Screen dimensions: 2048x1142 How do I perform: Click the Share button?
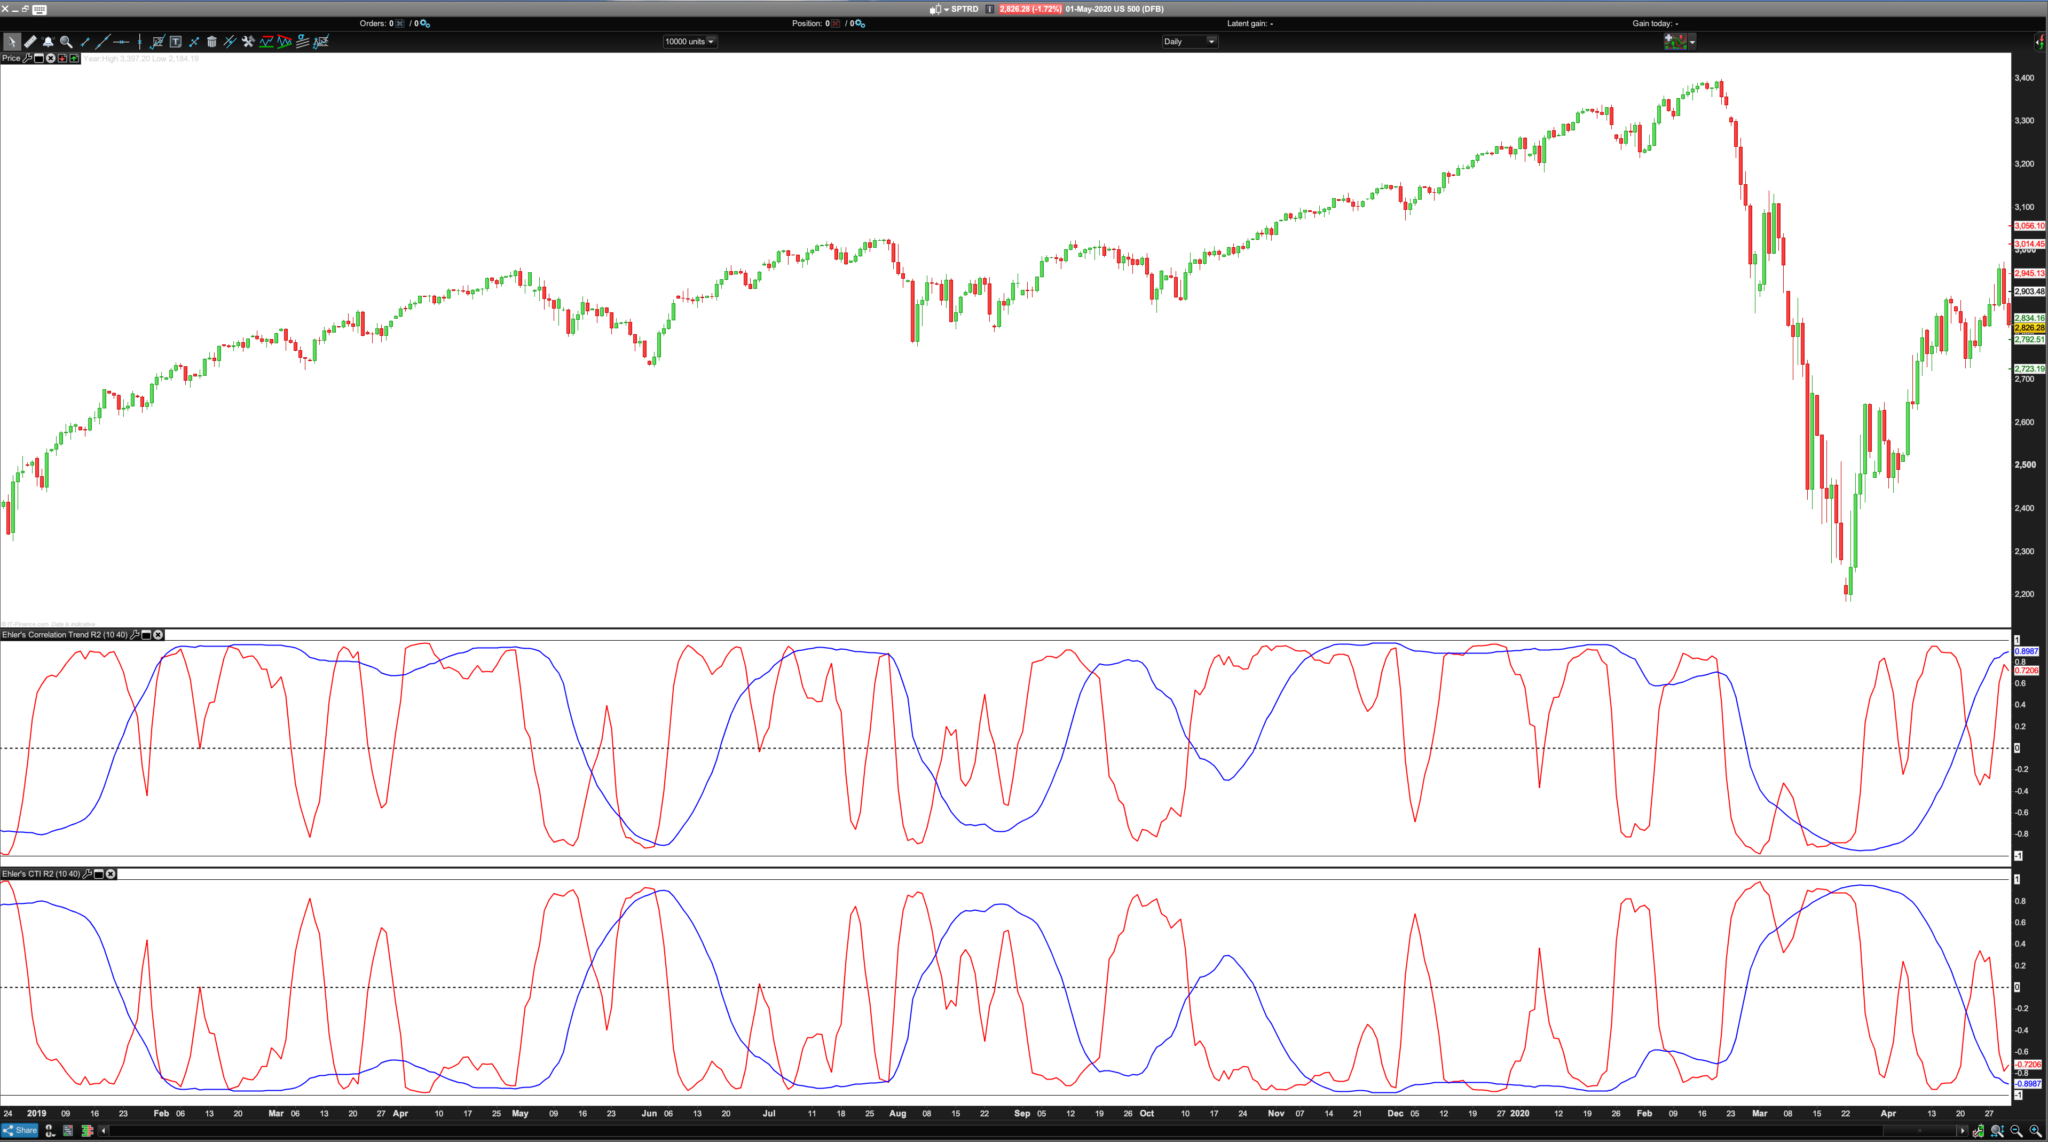coord(20,1130)
